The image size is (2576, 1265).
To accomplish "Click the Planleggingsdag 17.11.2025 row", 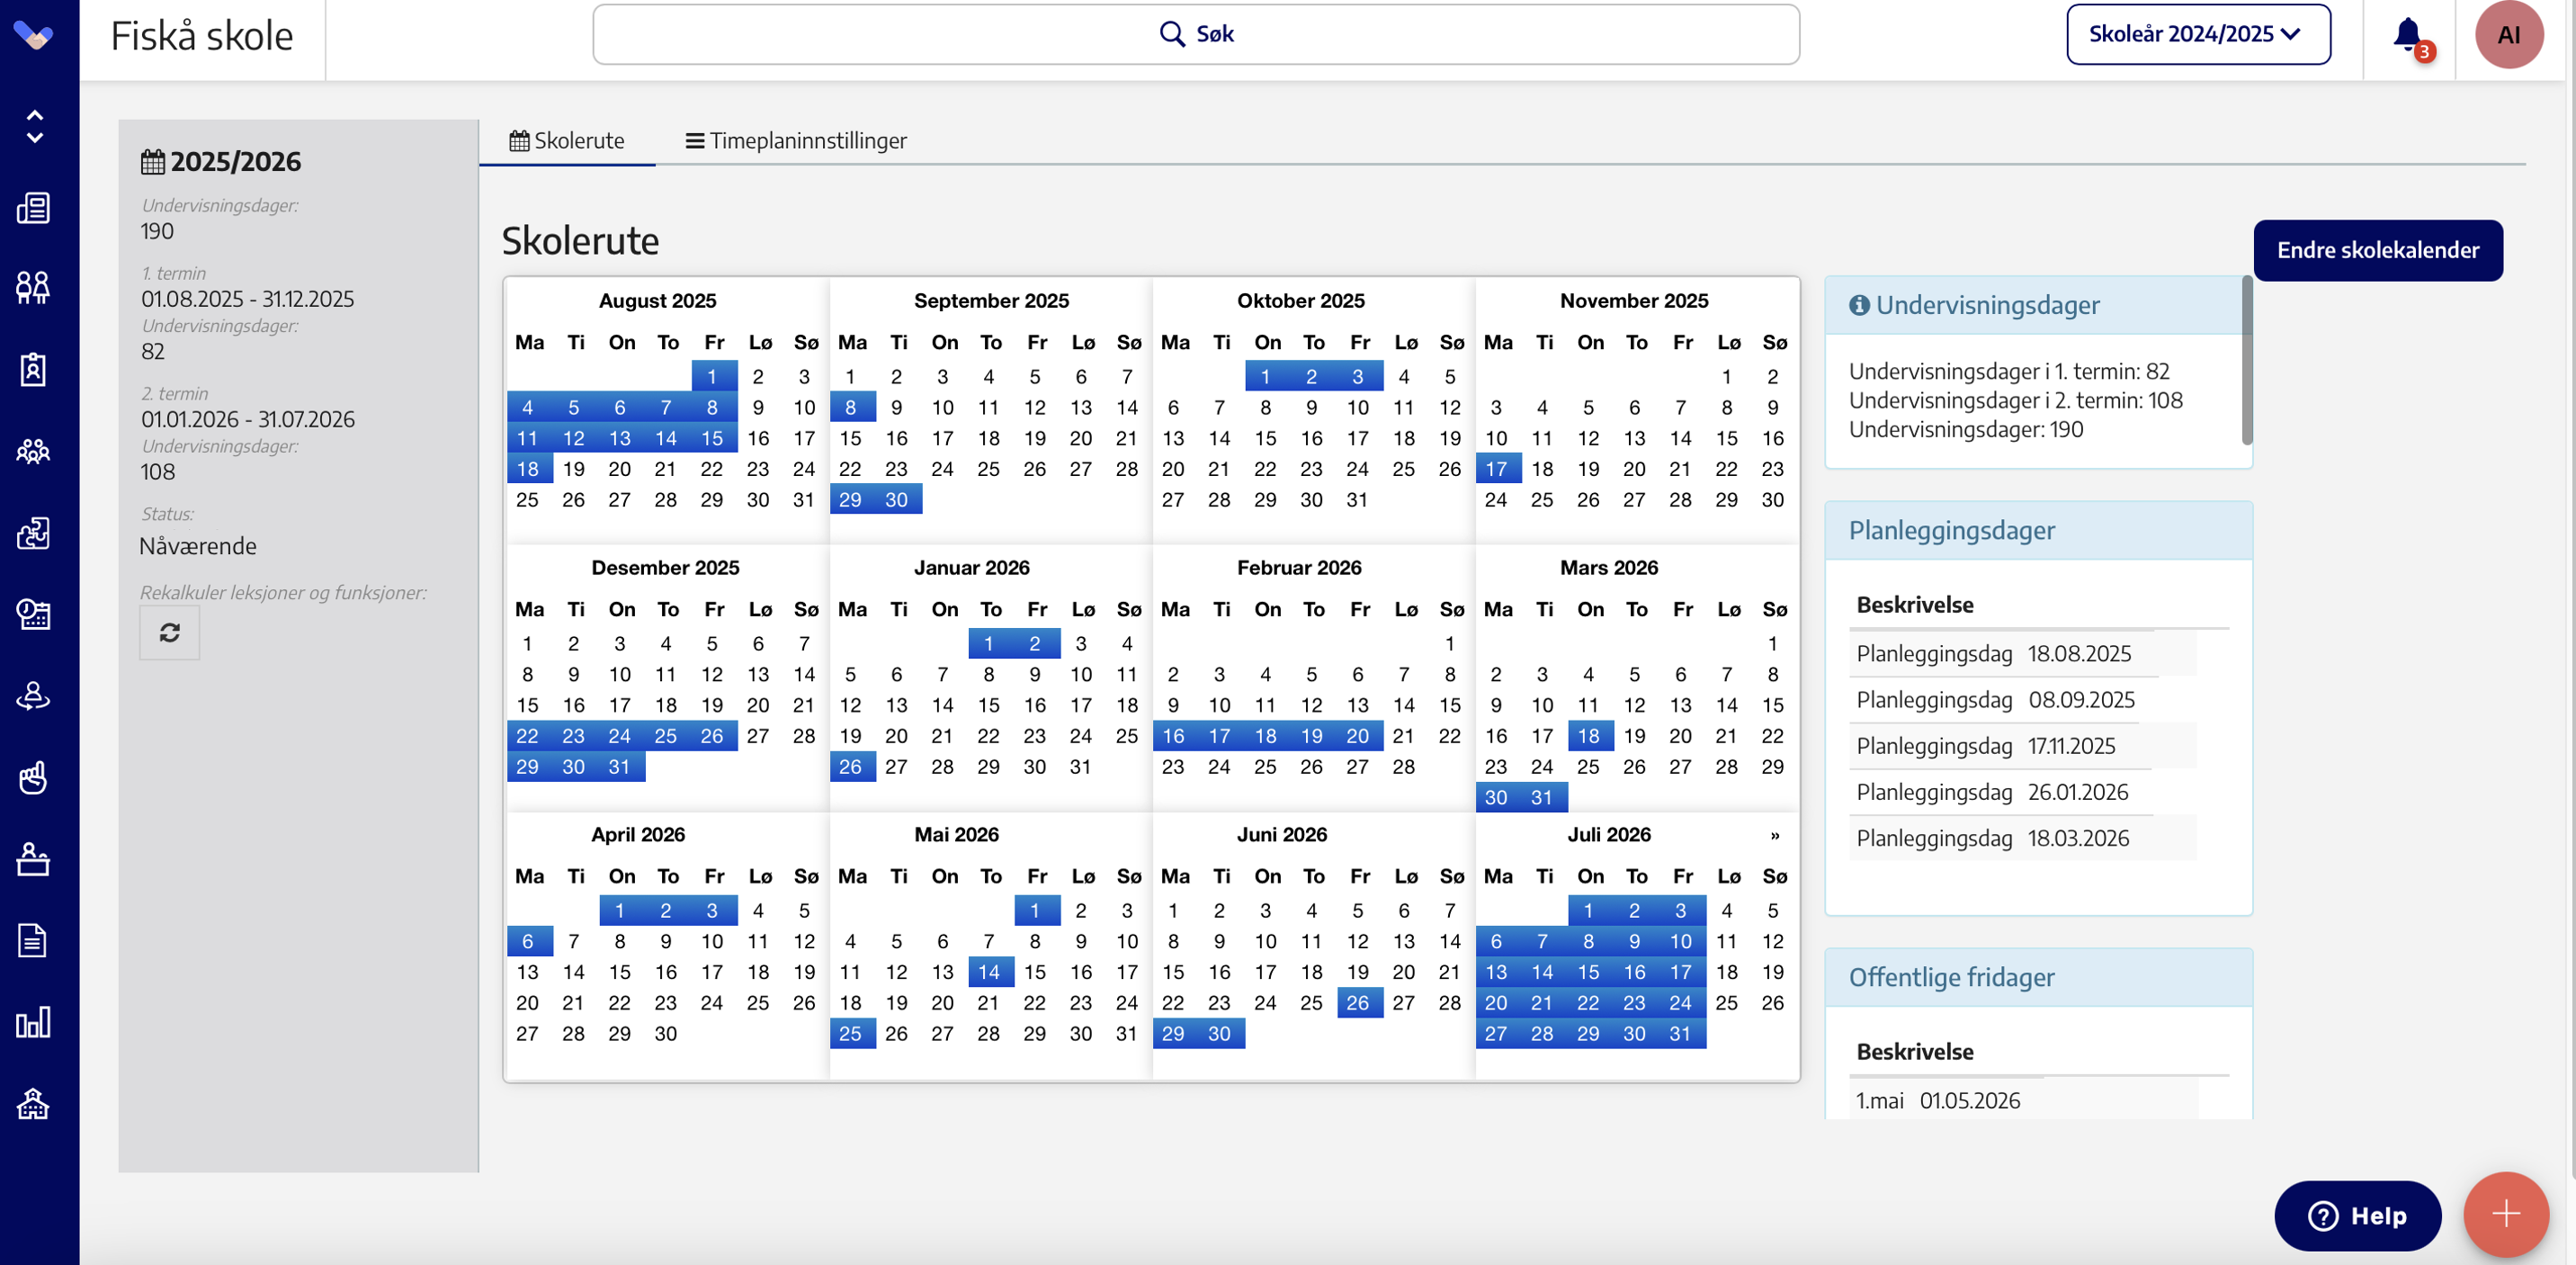I will (x=2022, y=746).
